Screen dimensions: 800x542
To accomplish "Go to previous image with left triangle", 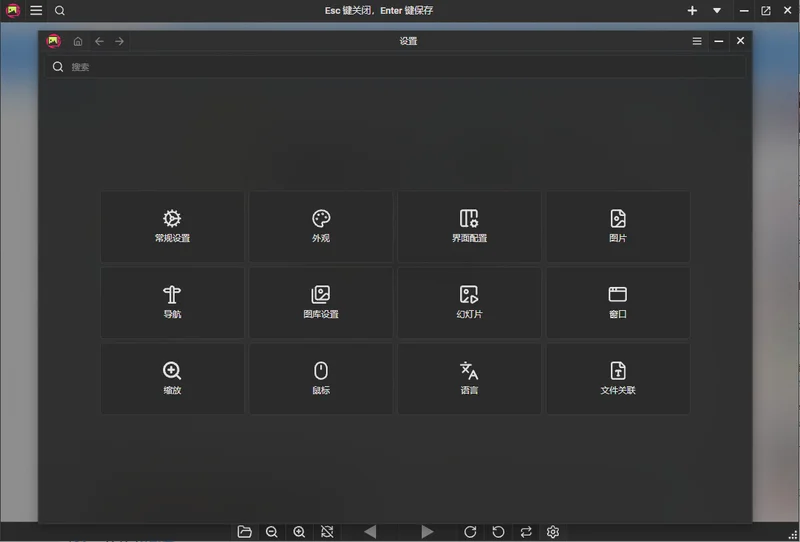I will [x=370, y=532].
